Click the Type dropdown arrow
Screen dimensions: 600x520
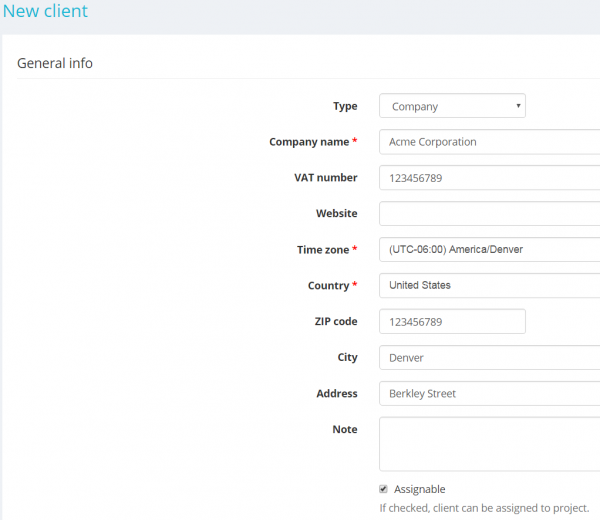click(518, 106)
